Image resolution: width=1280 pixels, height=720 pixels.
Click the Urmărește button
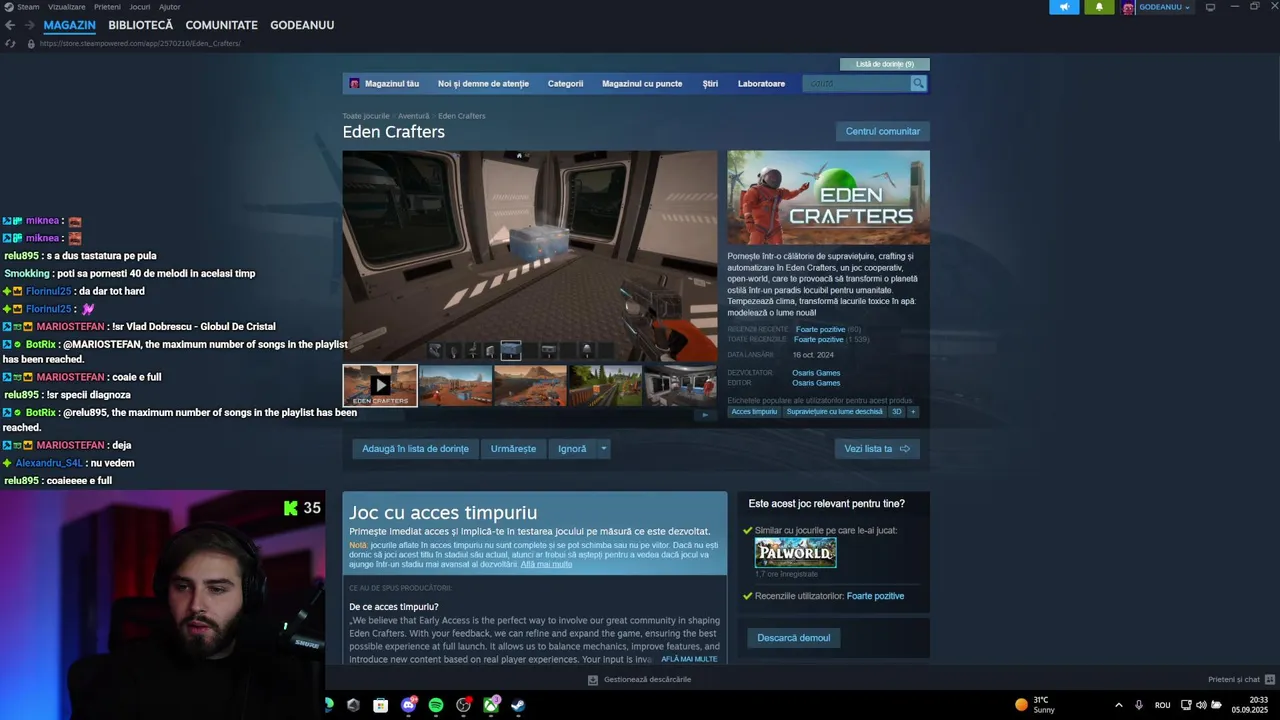pos(513,449)
